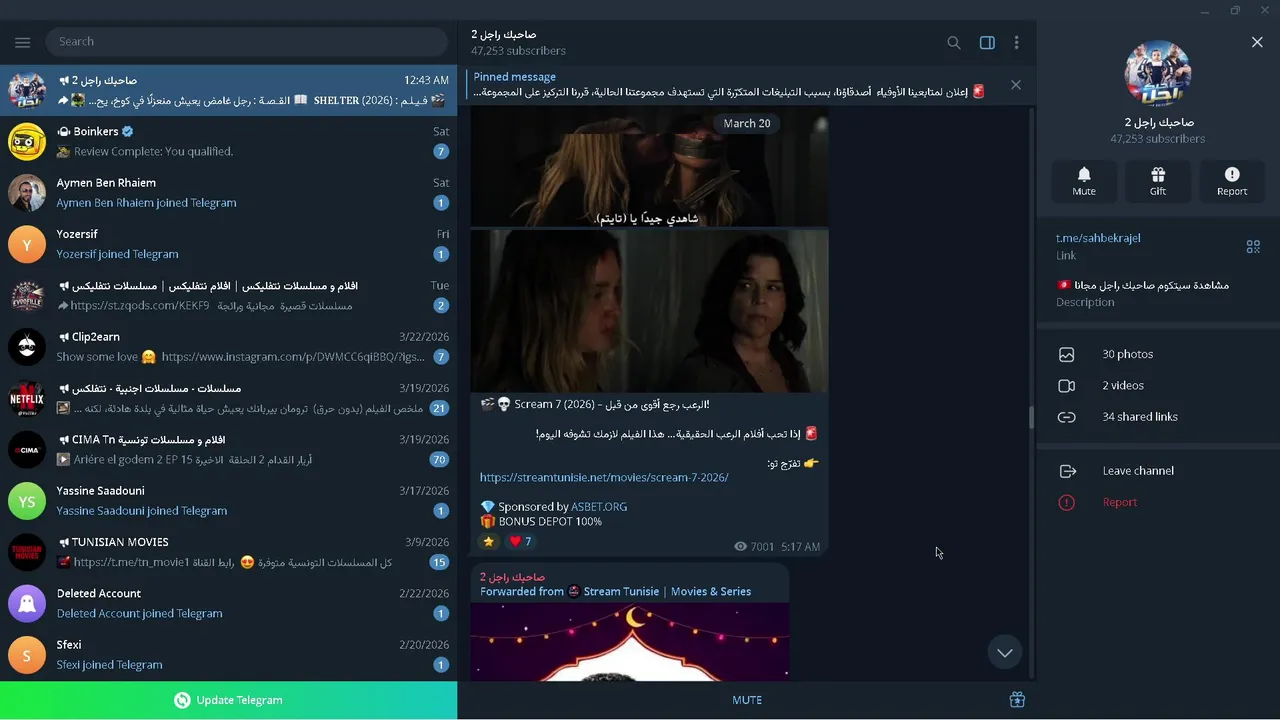Click Update Telegram banner

point(228,700)
